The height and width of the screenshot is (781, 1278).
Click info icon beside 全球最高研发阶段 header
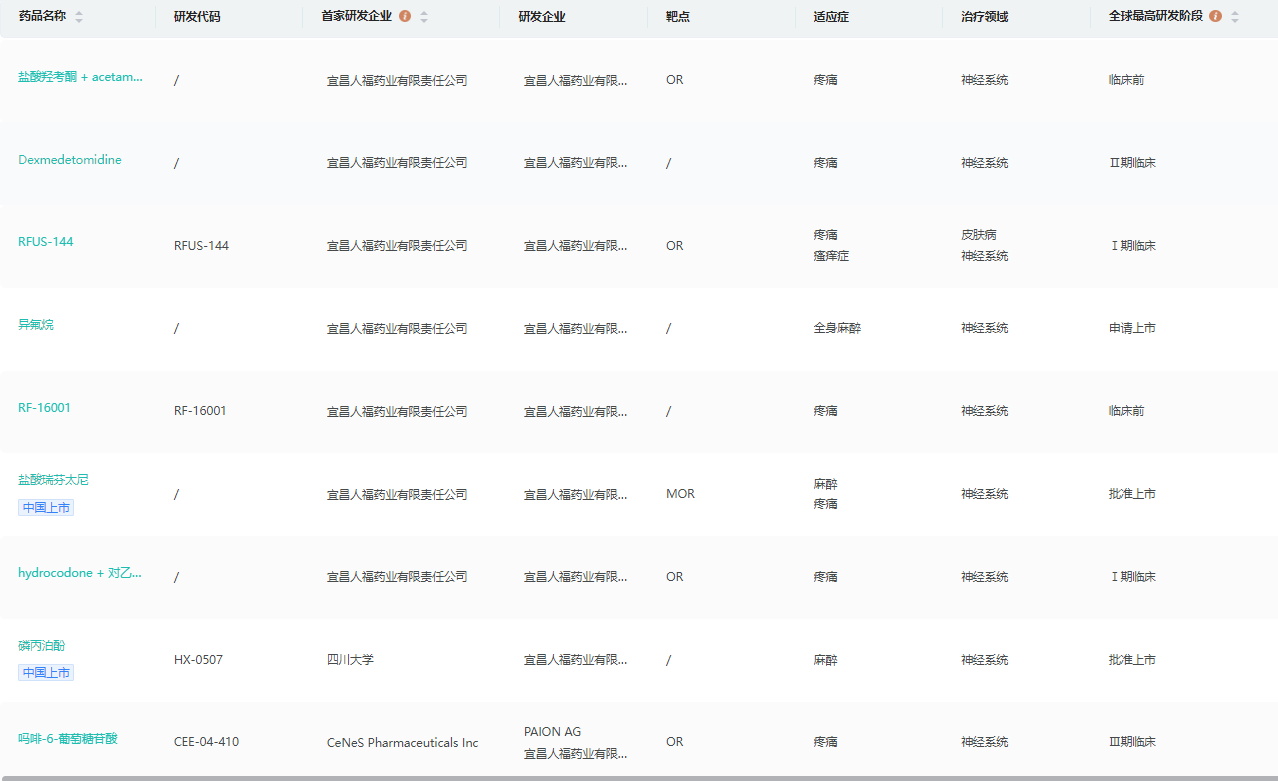1215,16
